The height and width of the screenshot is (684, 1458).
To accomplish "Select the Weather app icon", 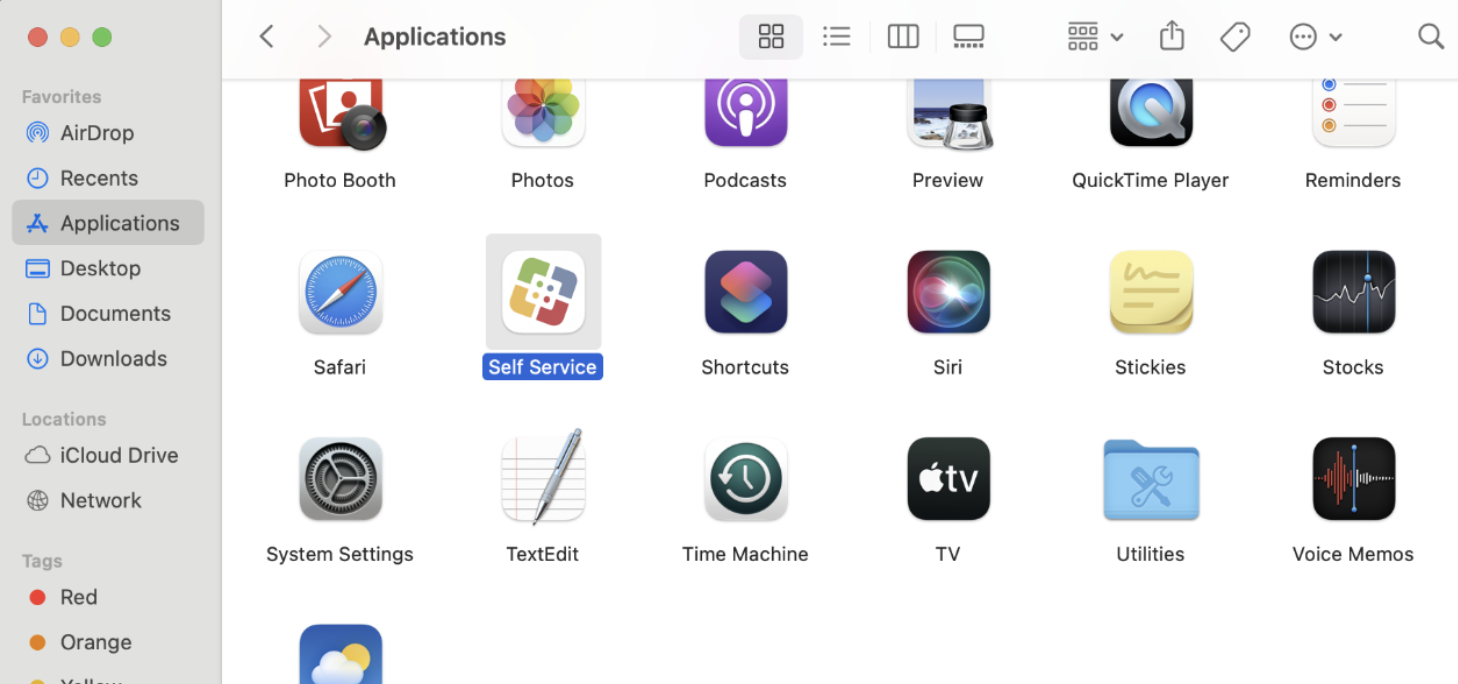I will (x=340, y=654).
